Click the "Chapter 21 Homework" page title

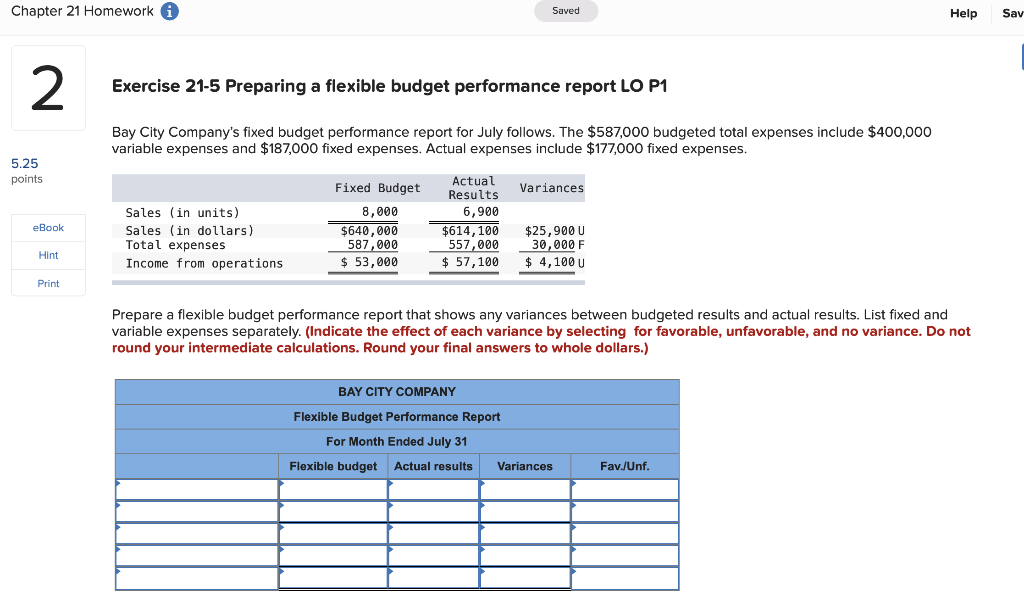tap(82, 11)
